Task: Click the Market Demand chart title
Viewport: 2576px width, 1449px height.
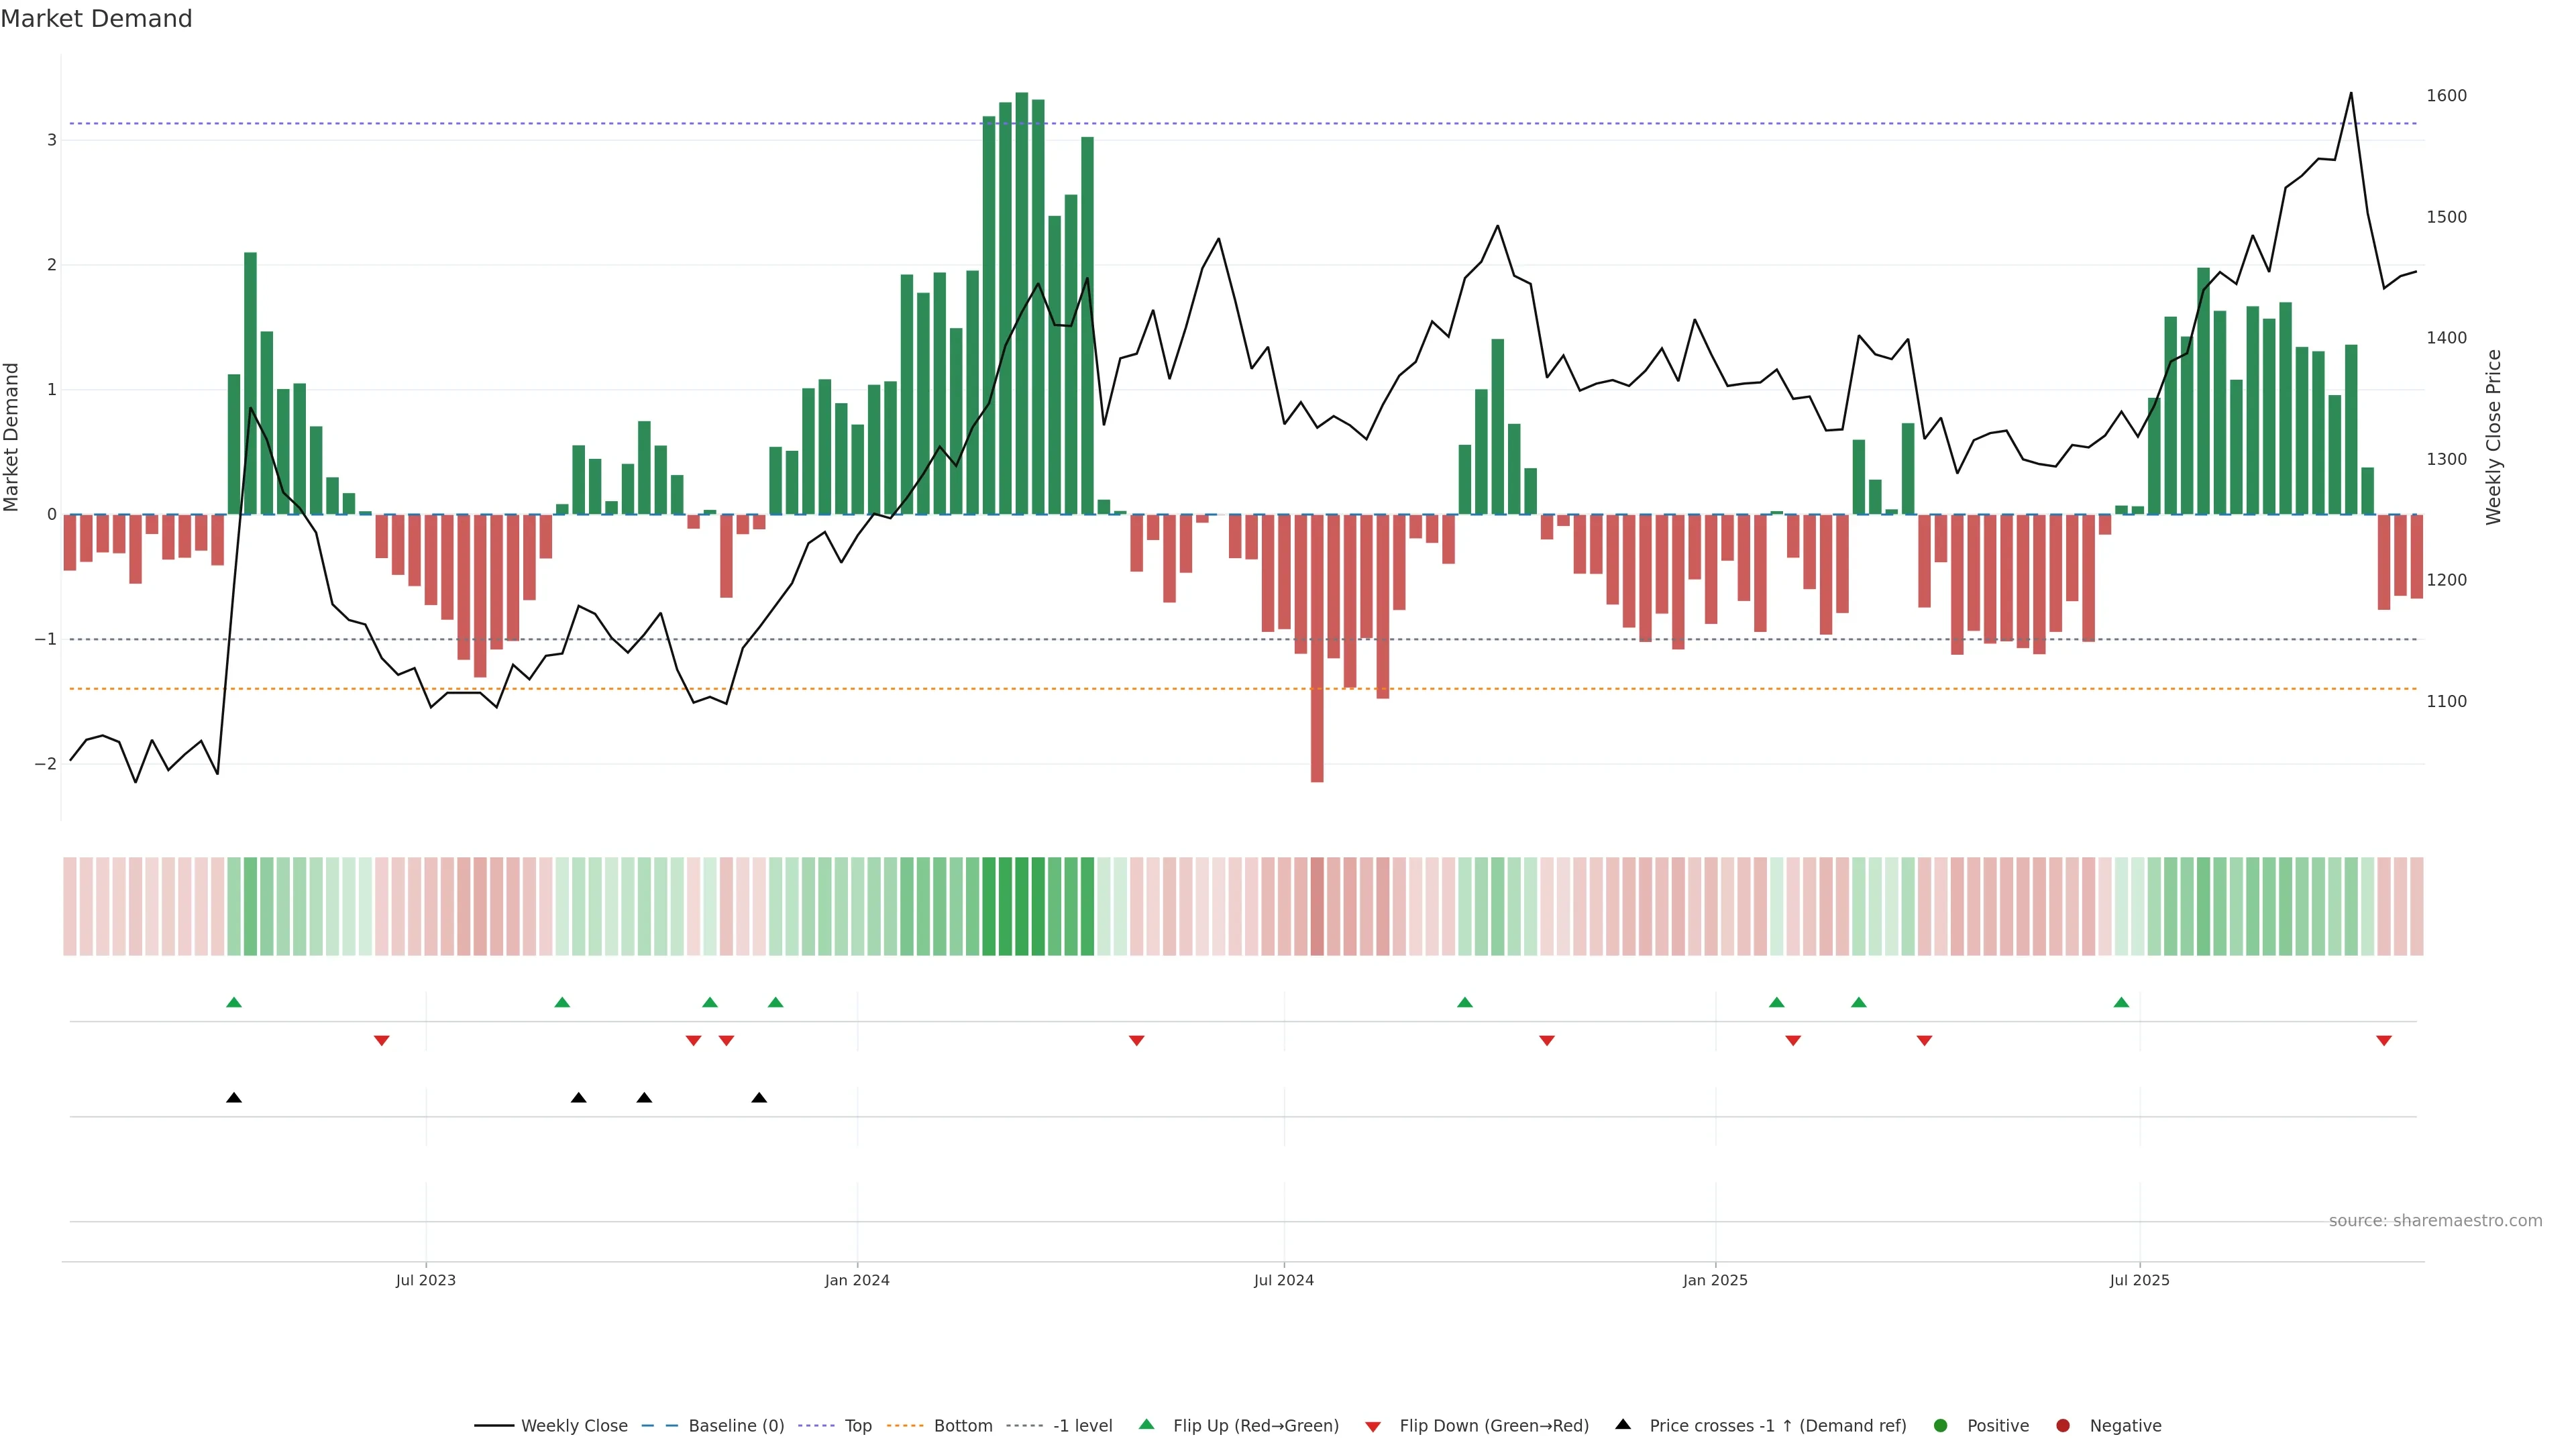Action: point(96,19)
